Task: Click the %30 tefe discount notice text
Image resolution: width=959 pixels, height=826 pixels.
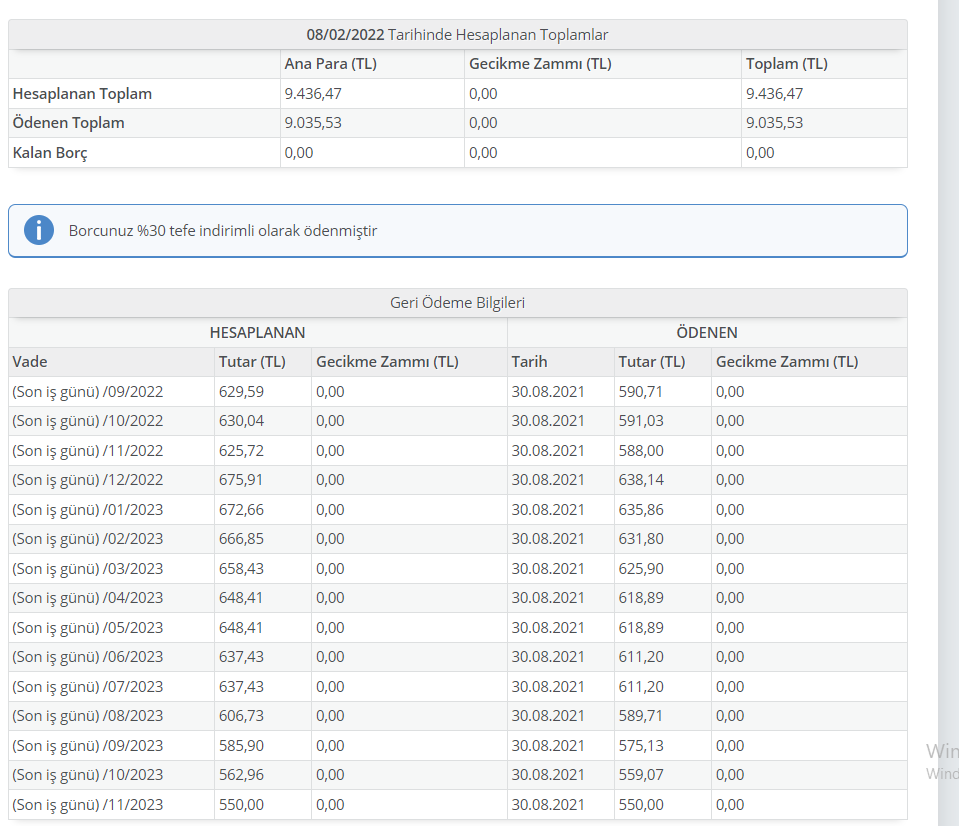Action: pos(223,230)
